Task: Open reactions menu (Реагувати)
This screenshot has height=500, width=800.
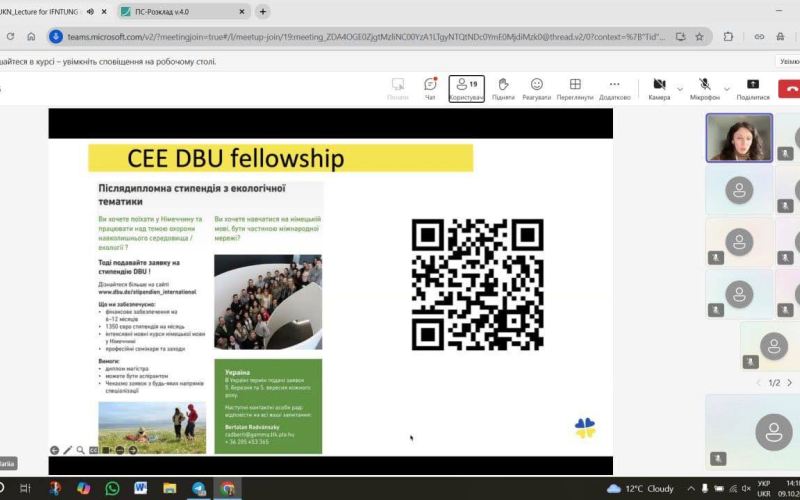Action: coord(537,88)
